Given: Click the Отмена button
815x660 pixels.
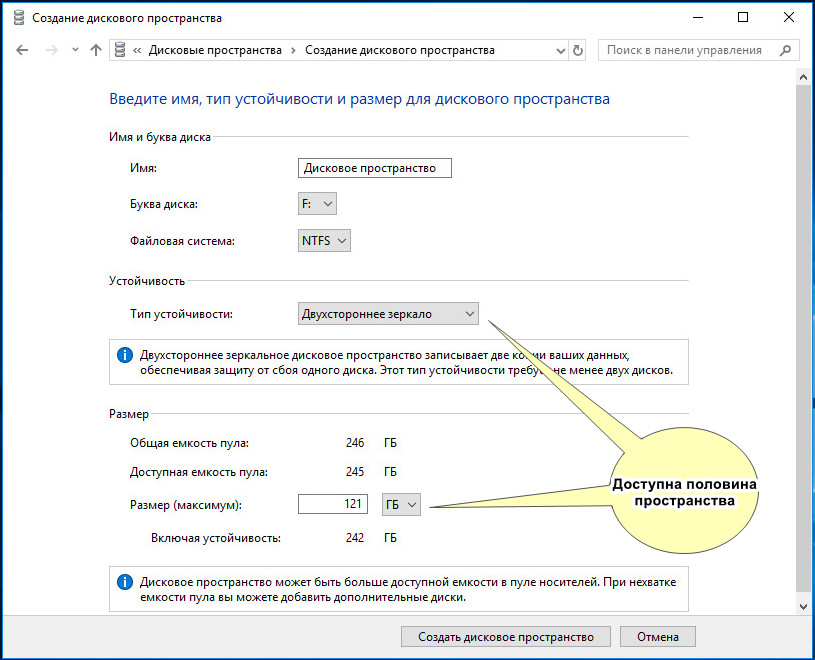Looking at the screenshot, I should [658, 637].
